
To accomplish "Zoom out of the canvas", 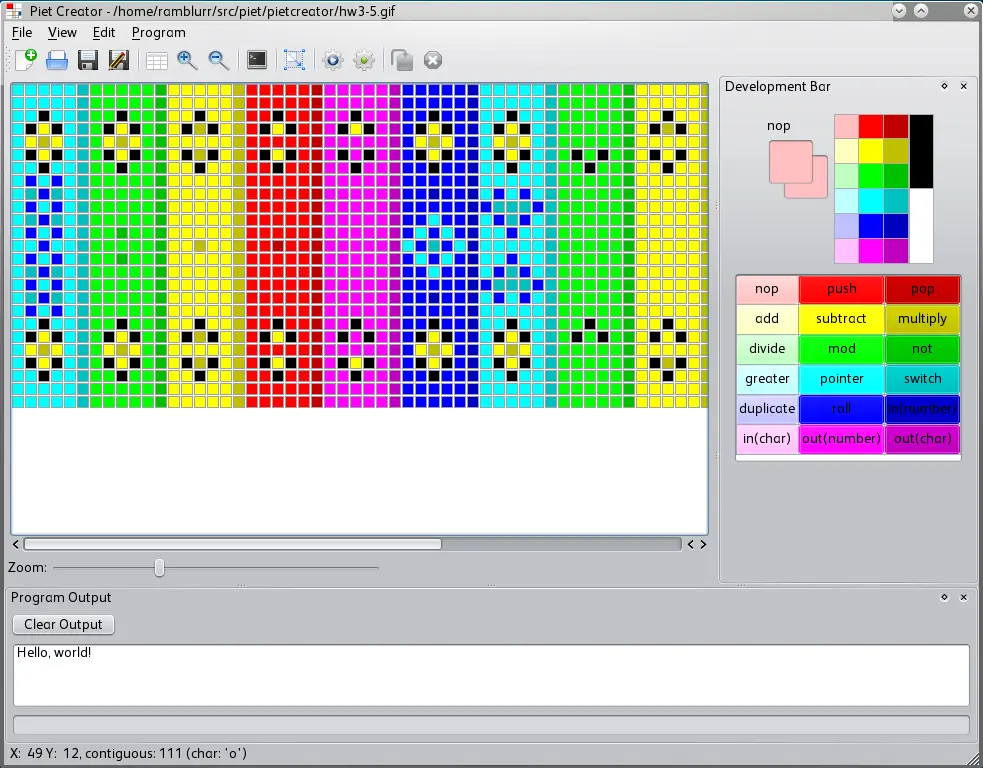I will pyautogui.click(x=218, y=60).
